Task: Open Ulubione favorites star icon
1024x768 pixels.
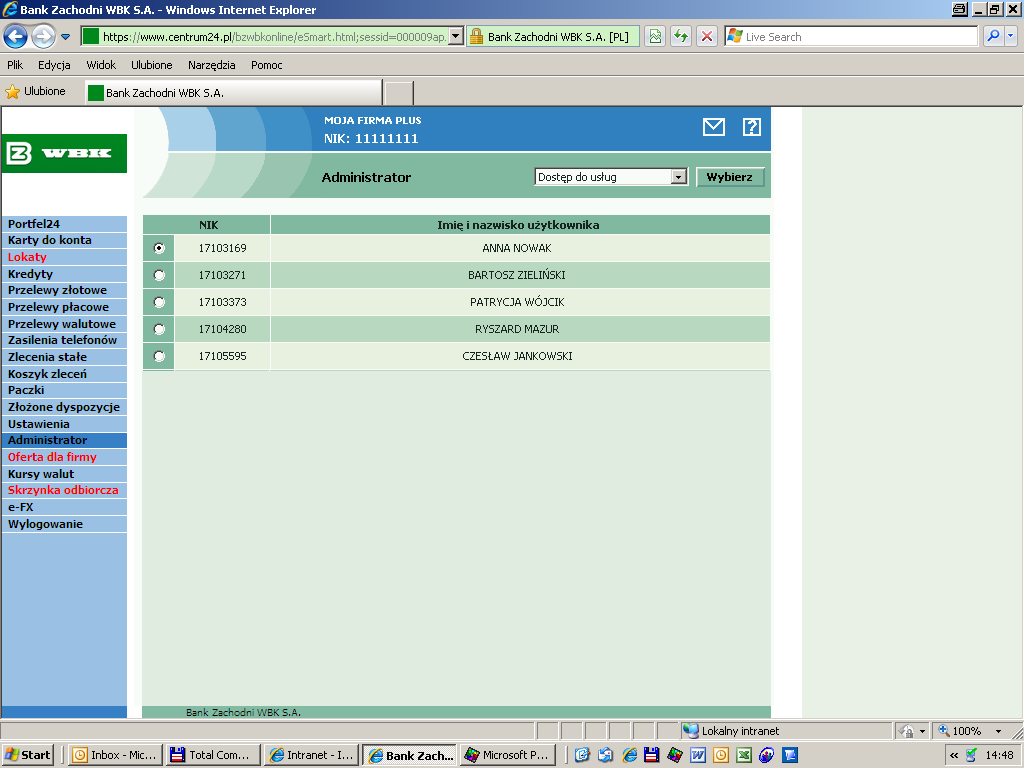Action: (x=12, y=92)
